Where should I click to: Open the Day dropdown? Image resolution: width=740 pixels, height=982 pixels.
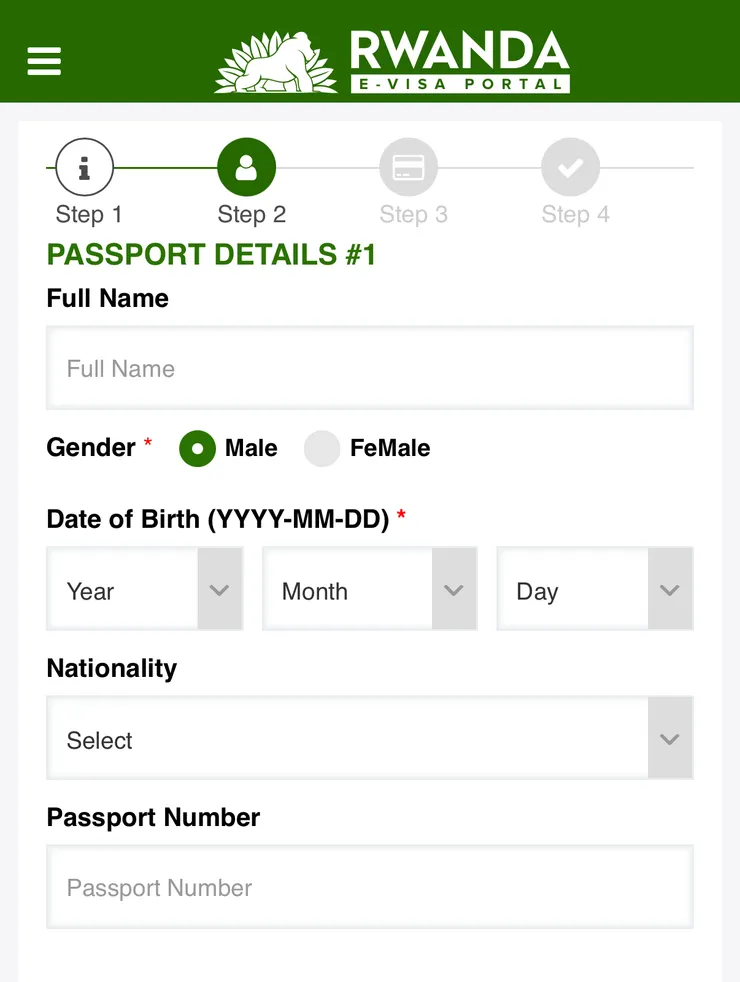(594, 590)
